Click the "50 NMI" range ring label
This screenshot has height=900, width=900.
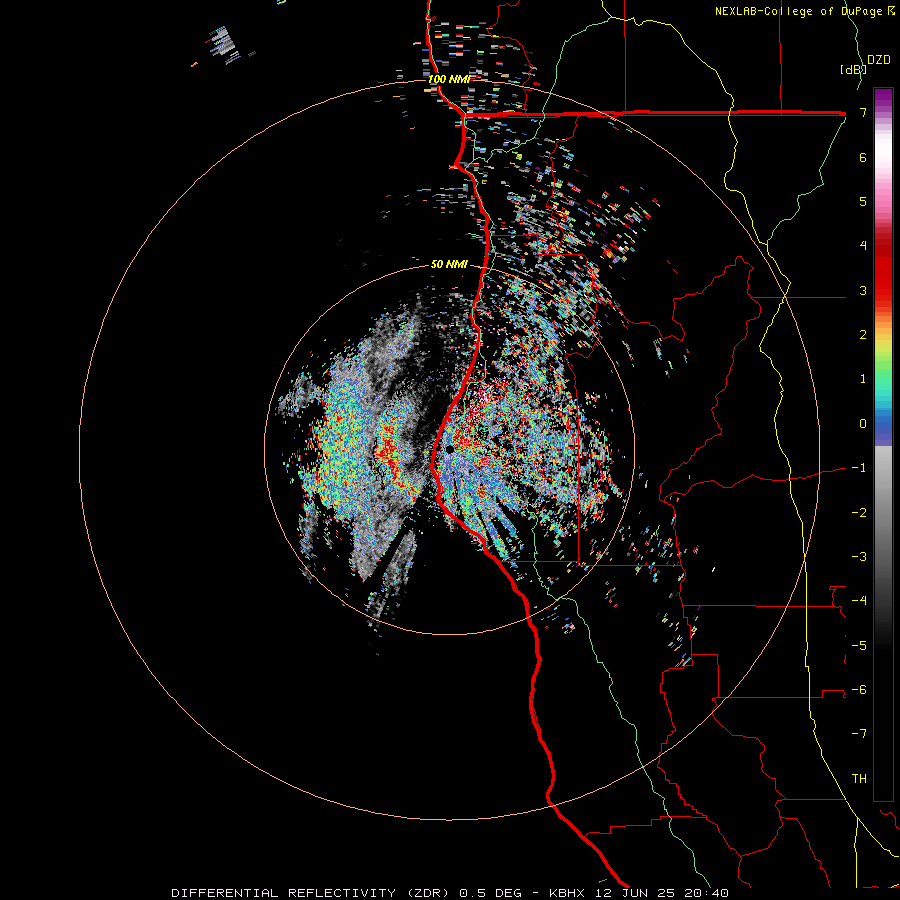coord(449,265)
